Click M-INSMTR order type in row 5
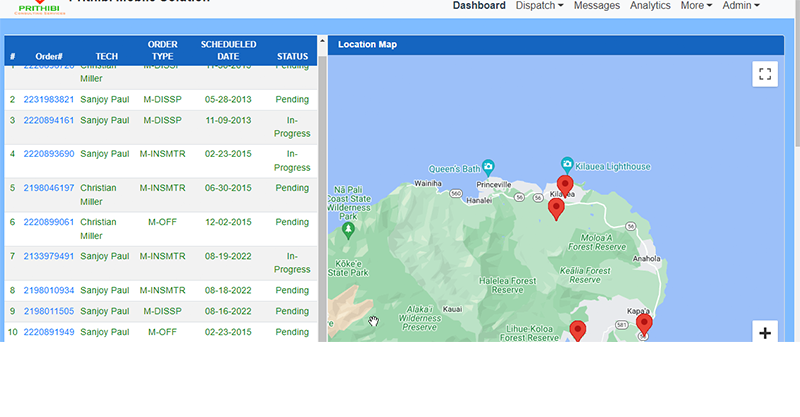The height and width of the screenshot is (417, 800). (x=163, y=188)
